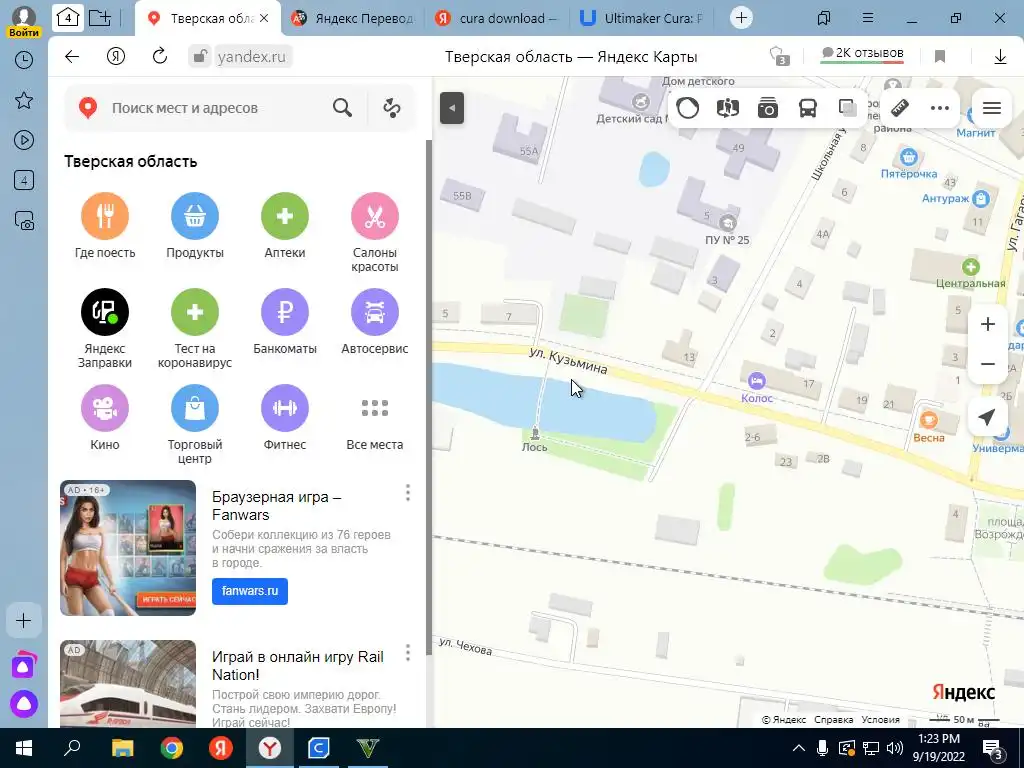Viewport: 1024px width, 768px height.
Task: Click the Справка link
Action: tap(833, 720)
